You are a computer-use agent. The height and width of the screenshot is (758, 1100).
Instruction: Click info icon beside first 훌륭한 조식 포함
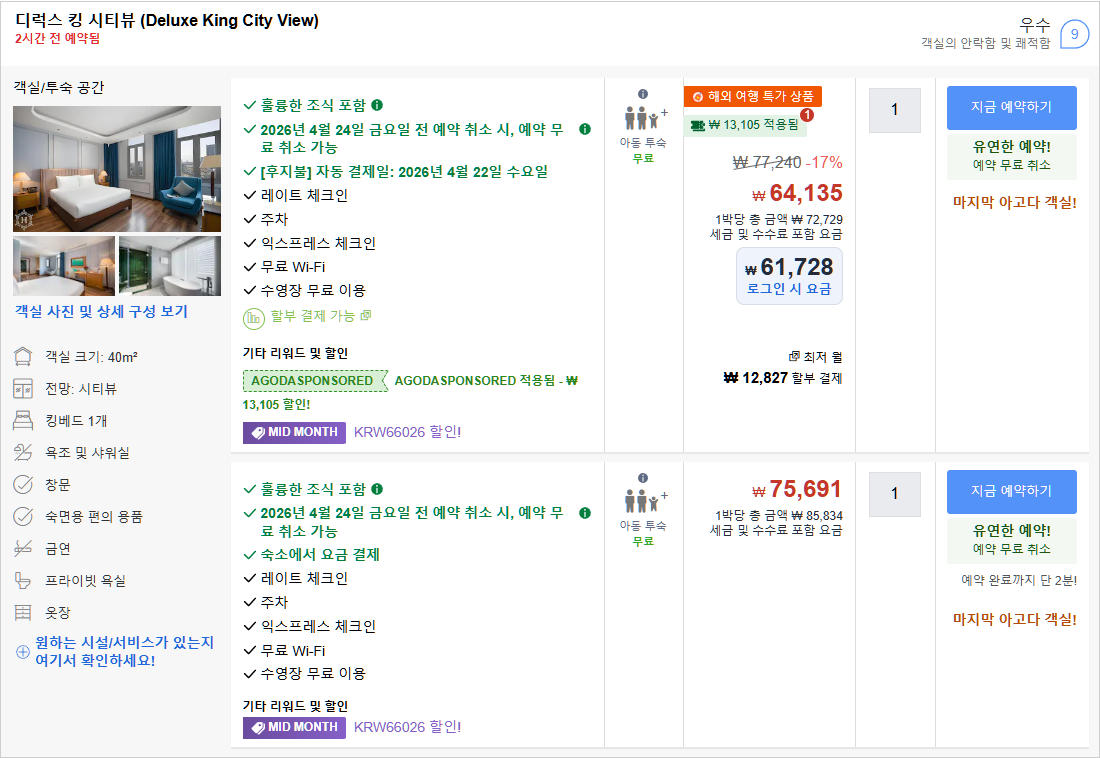[x=377, y=105]
